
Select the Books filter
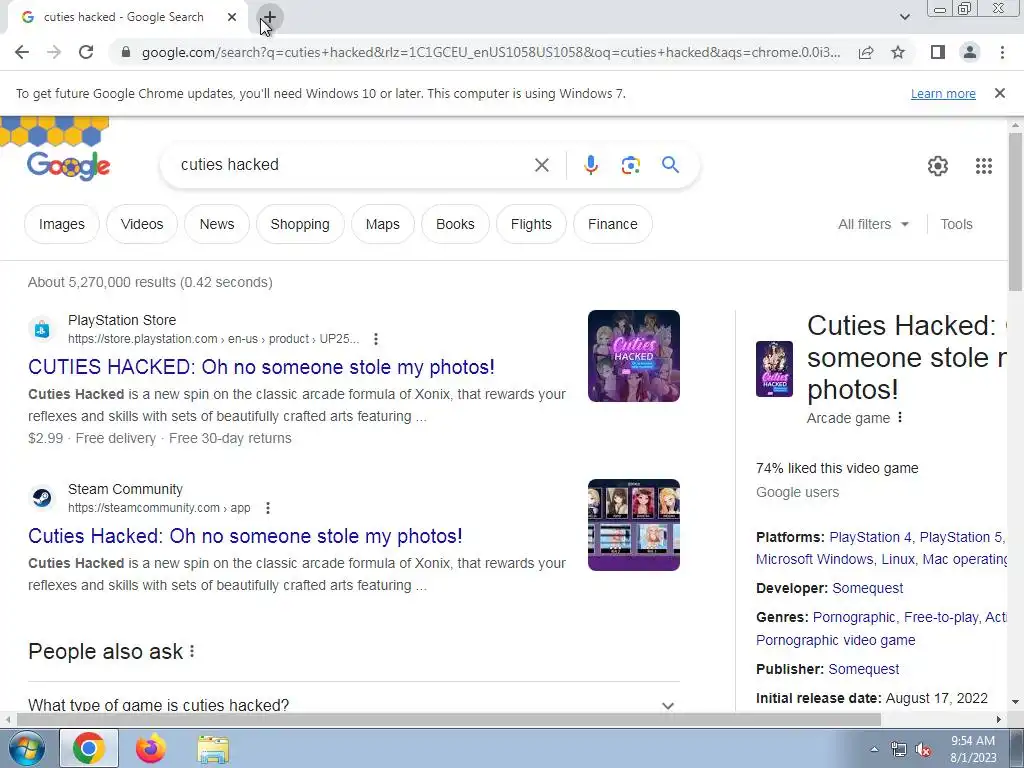[x=455, y=224]
